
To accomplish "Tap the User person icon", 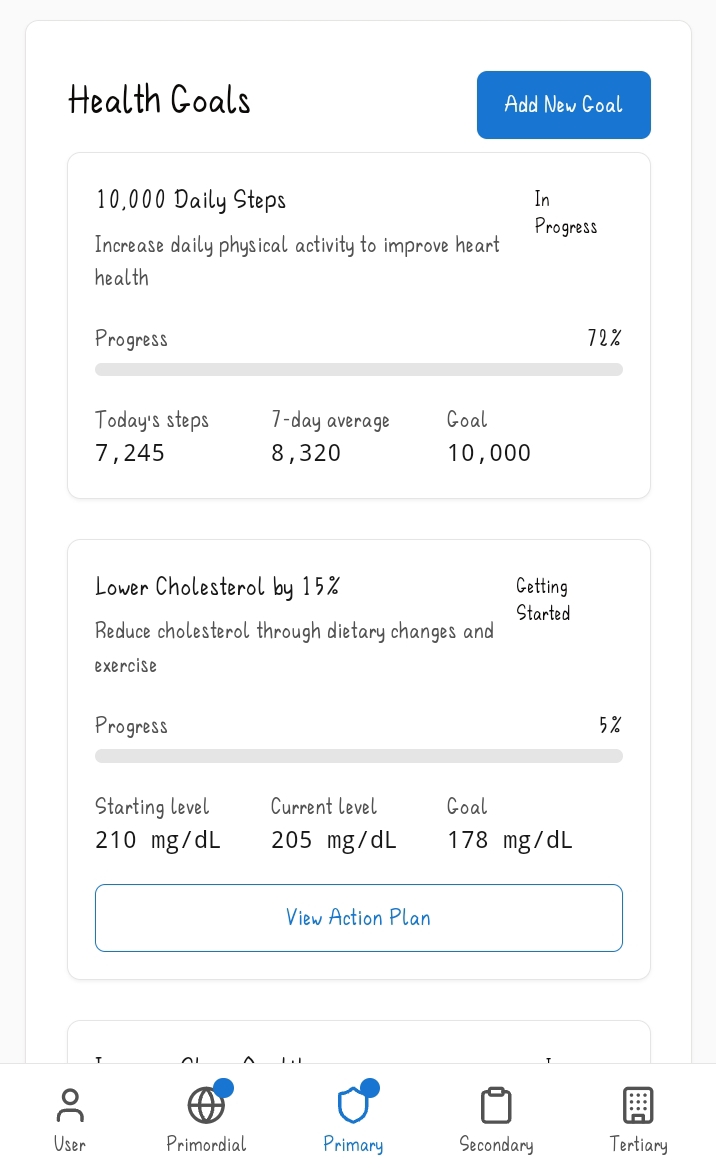I will click(70, 1106).
